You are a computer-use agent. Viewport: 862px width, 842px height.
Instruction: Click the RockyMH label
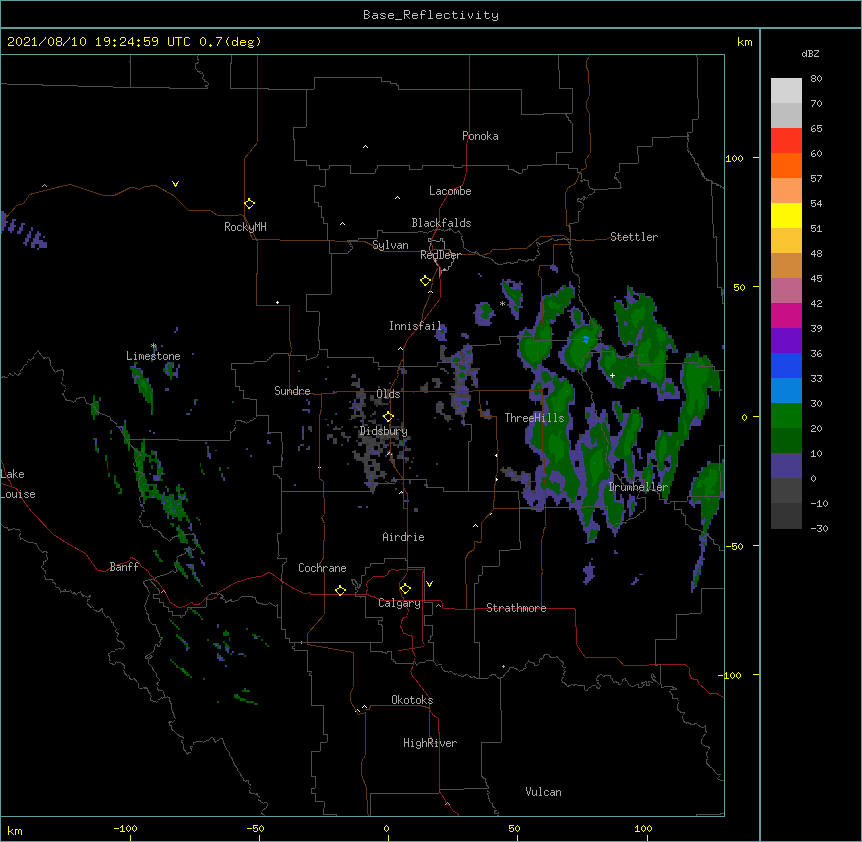coord(245,226)
